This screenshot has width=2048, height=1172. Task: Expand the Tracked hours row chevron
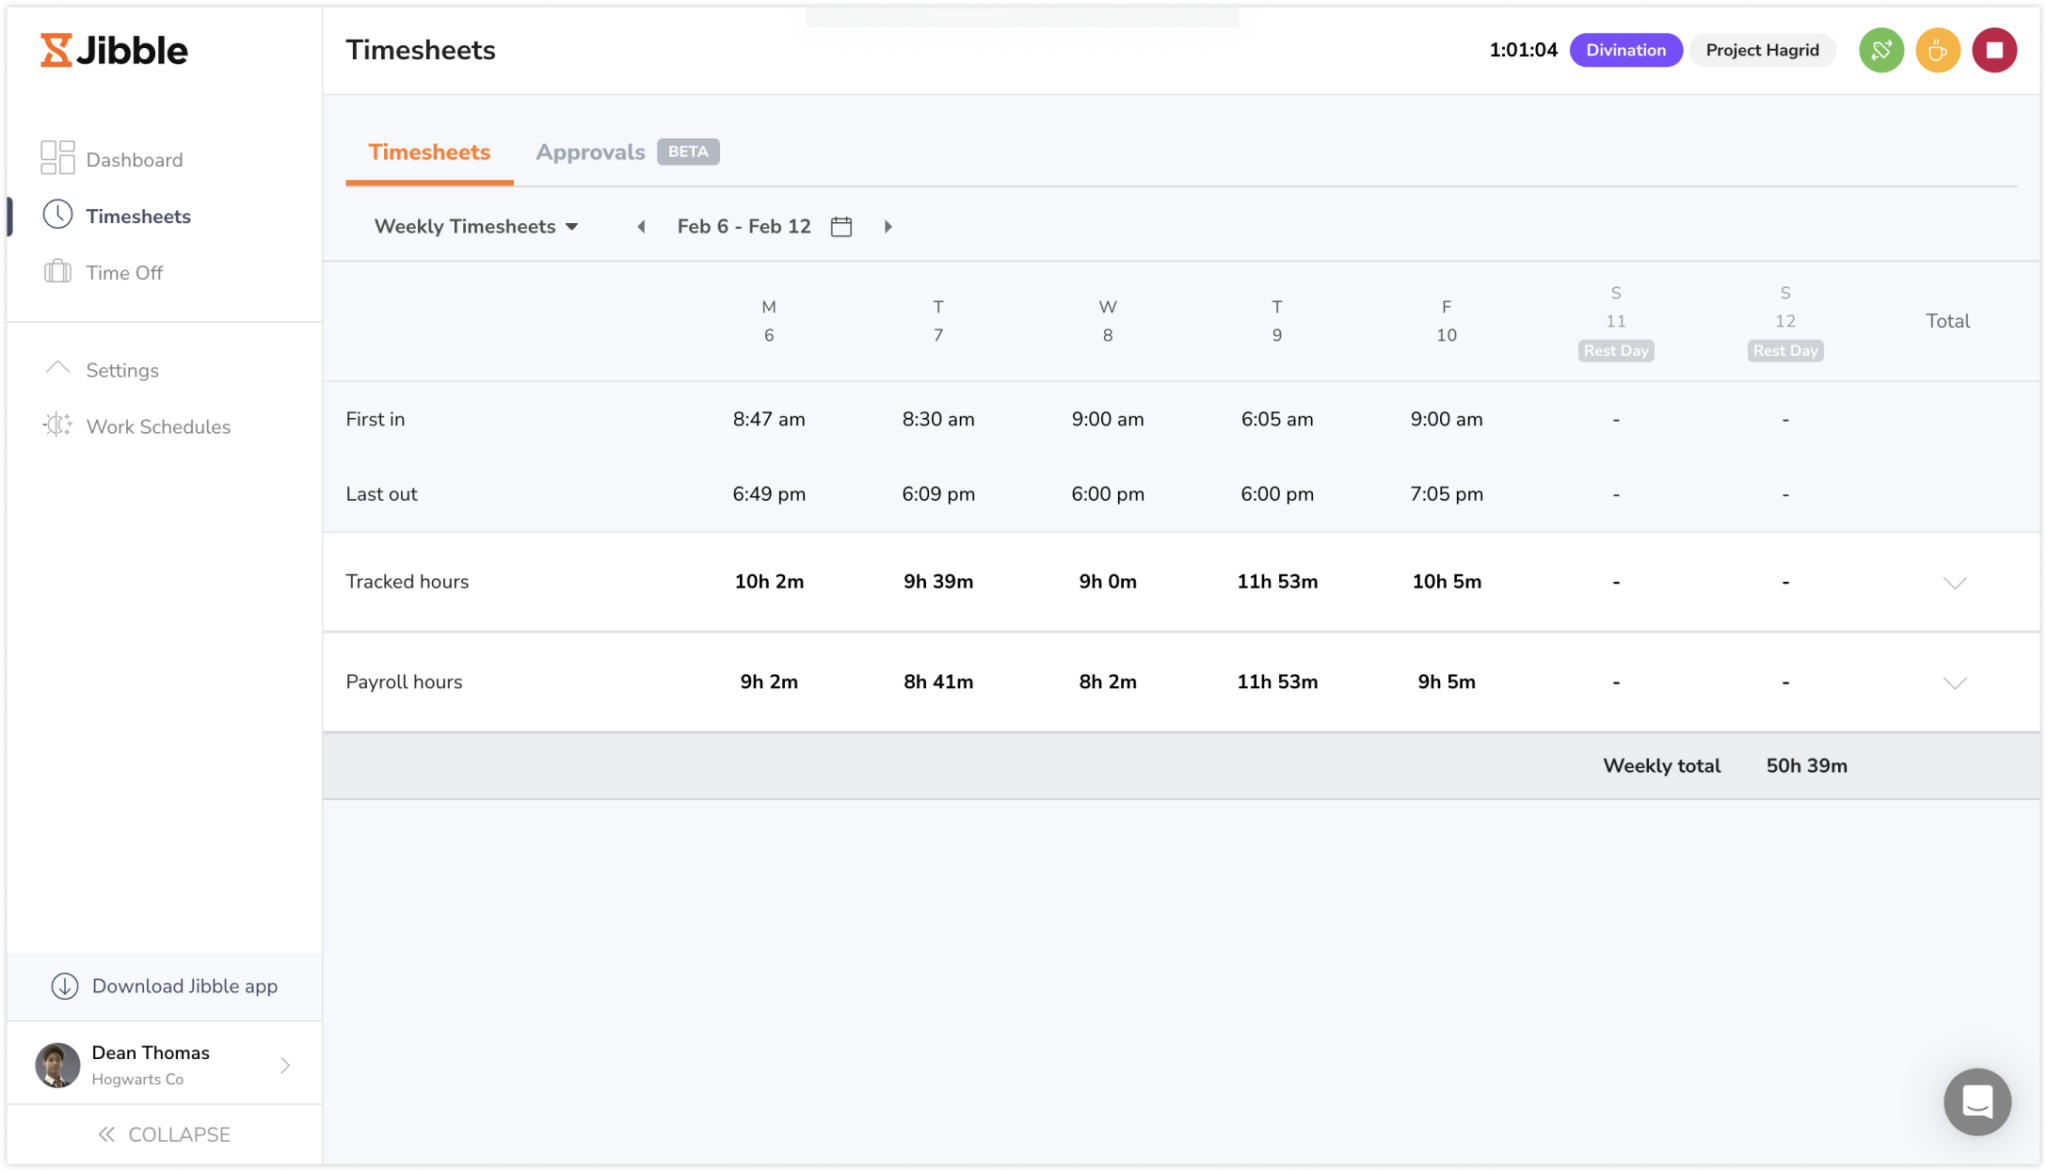point(1956,581)
